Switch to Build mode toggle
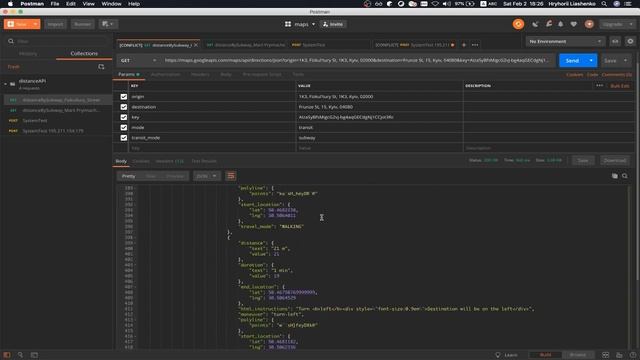Image resolution: width=640 pixels, height=360 pixels. pos(545,355)
